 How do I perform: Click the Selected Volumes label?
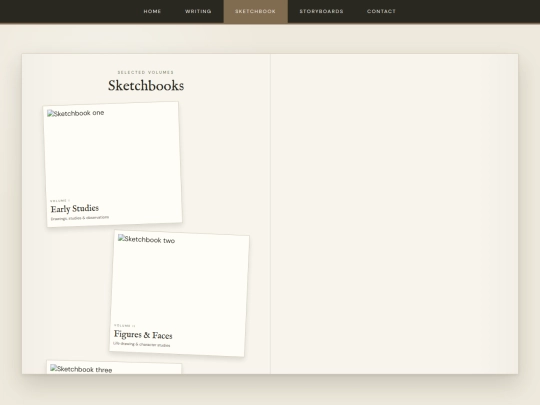point(146,72)
